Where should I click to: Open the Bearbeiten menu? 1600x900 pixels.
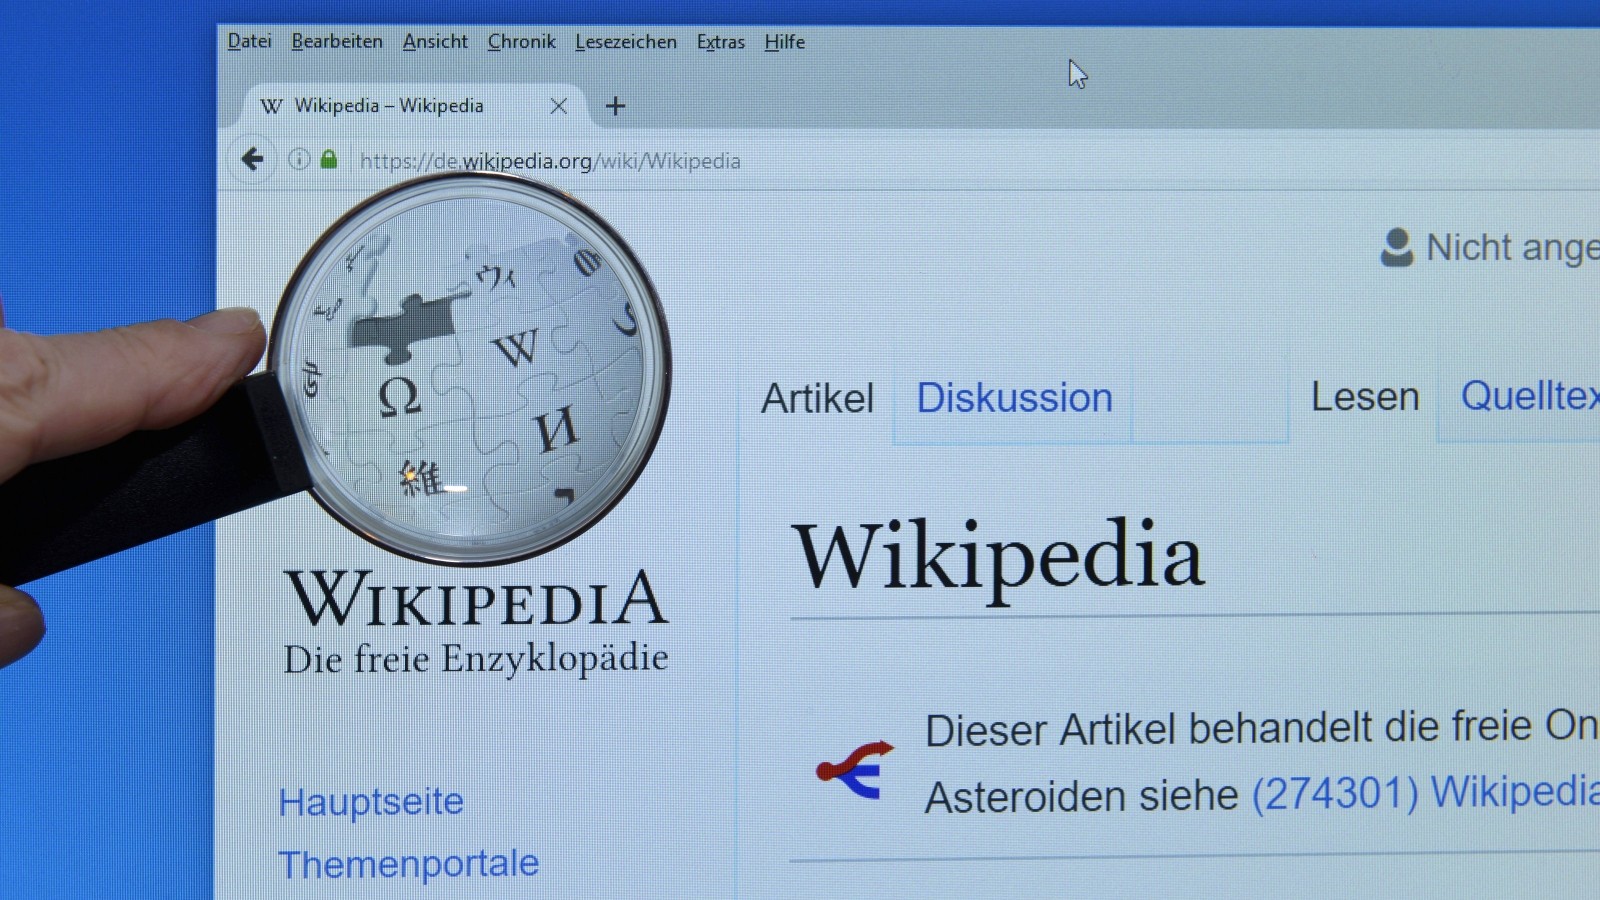[x=336, y=42]
